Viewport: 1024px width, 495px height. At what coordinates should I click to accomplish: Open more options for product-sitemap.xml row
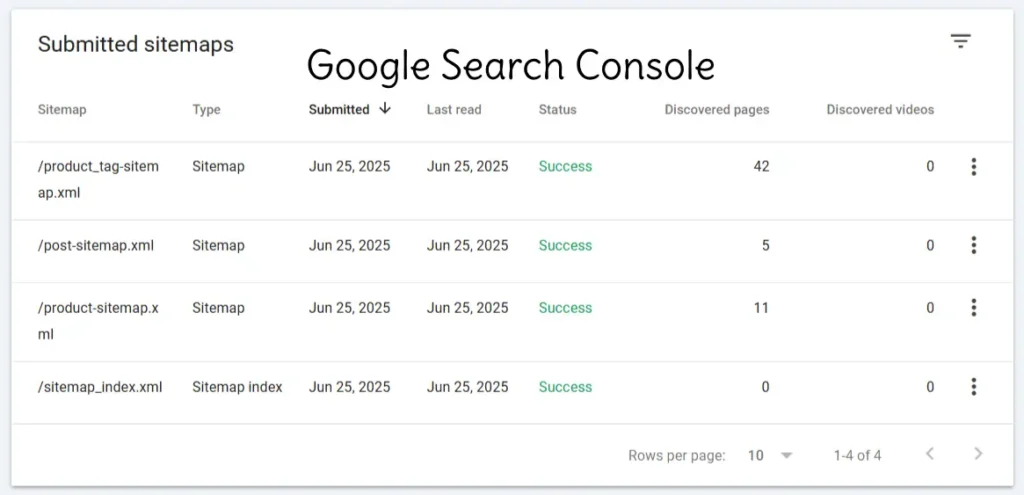tap(973, 308)
